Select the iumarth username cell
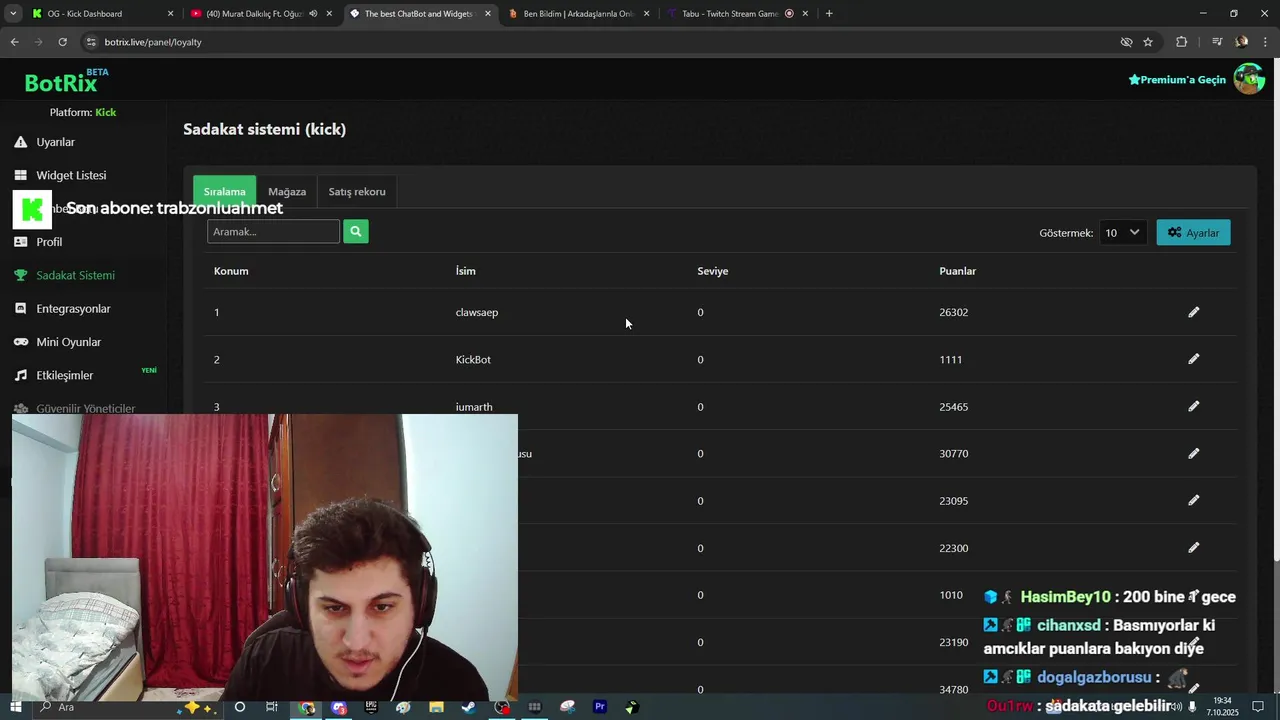This screenshot has width=1280, height=720. click(474, 407)
